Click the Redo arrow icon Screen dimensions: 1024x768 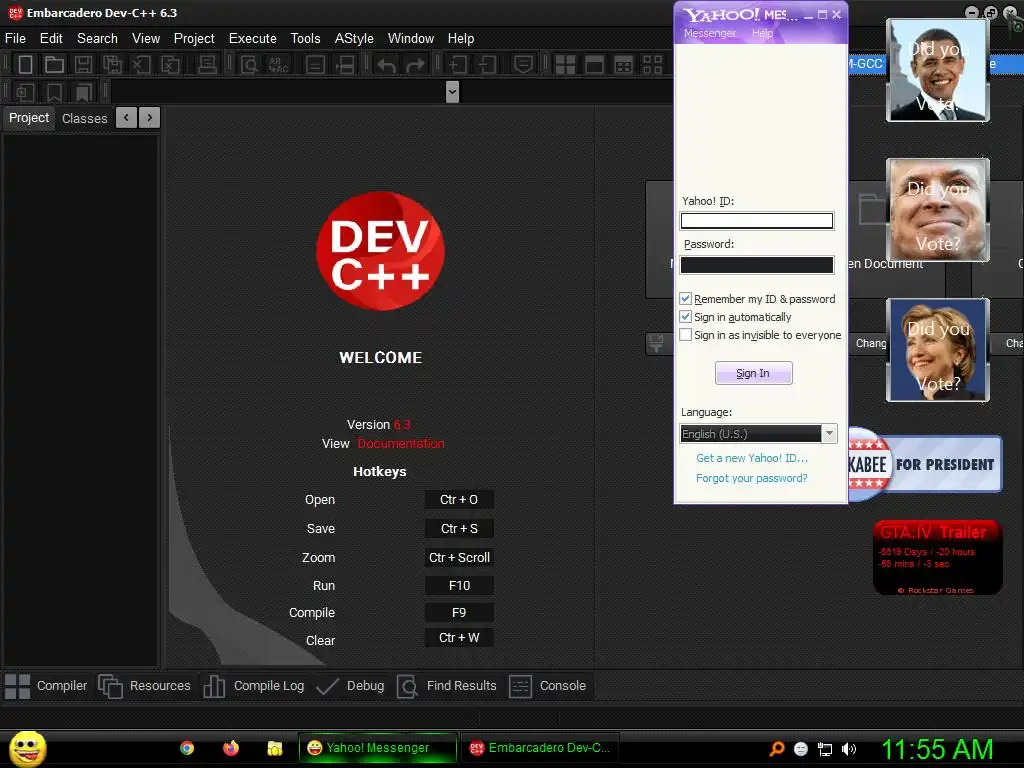(415, 65)
